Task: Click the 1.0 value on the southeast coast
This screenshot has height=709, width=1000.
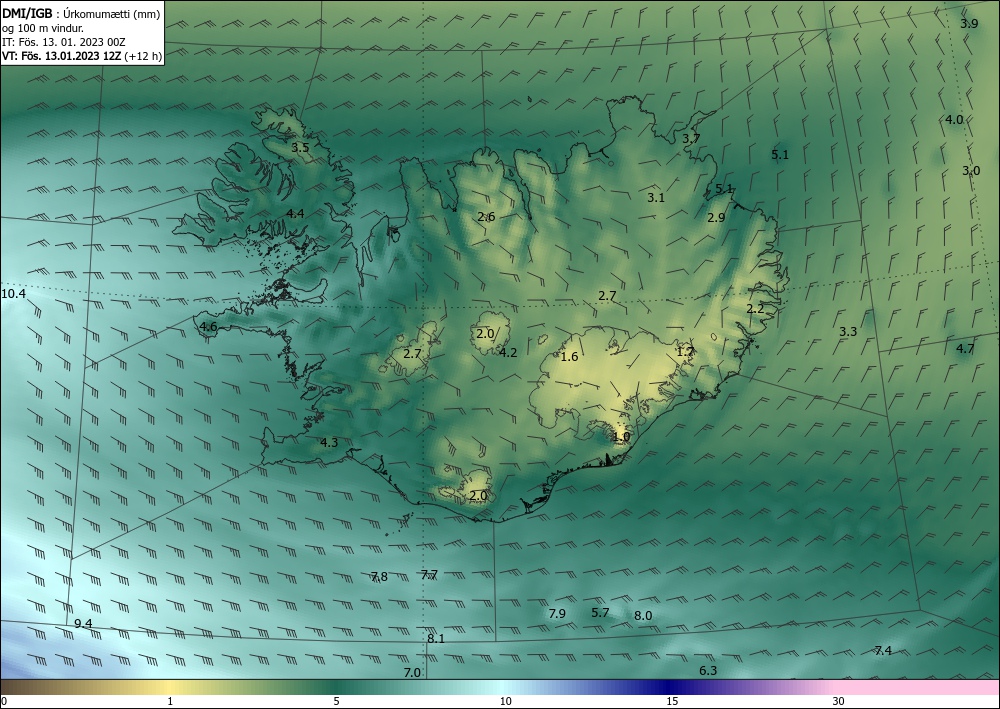Action: click(621, 437)
